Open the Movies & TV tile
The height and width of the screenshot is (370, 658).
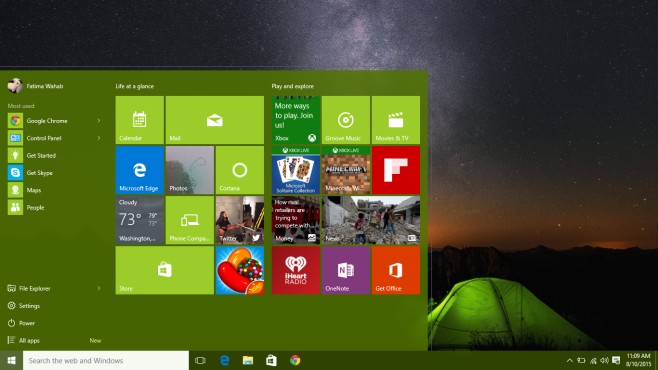[396, 120]
